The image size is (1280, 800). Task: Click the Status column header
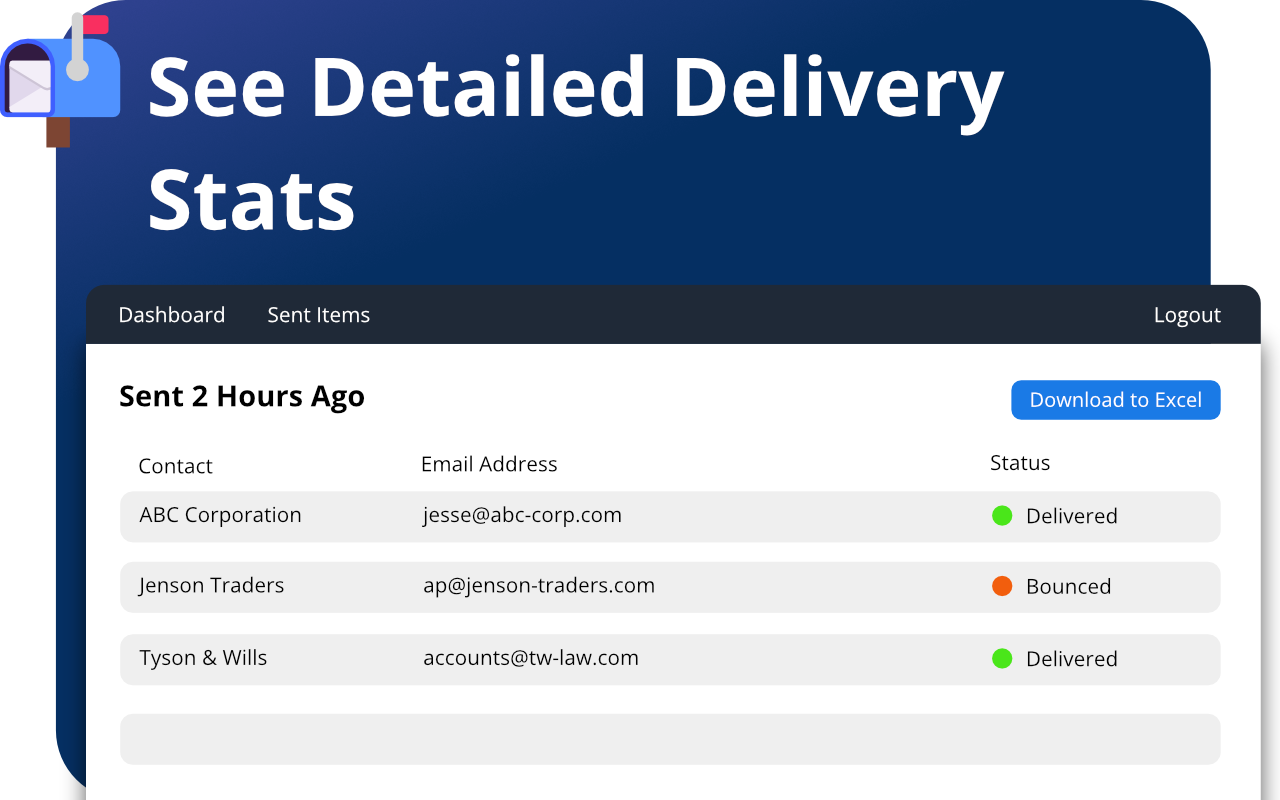coord(1020,463)
